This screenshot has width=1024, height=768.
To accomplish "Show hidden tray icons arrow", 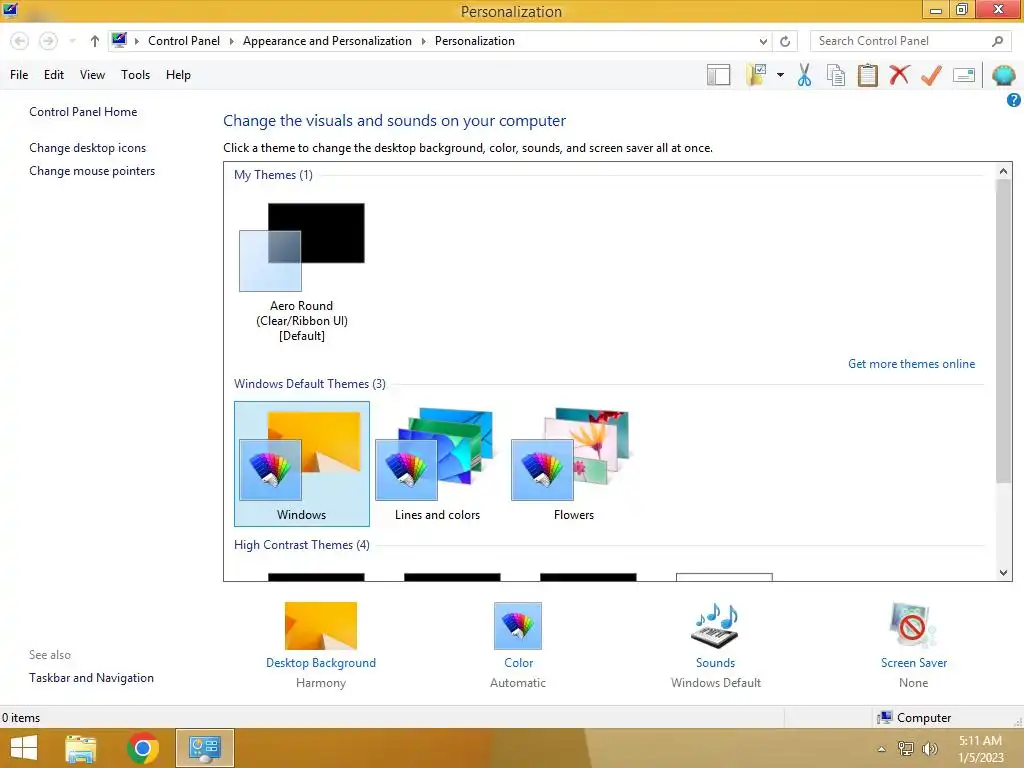I will click(x=882, y=749).
